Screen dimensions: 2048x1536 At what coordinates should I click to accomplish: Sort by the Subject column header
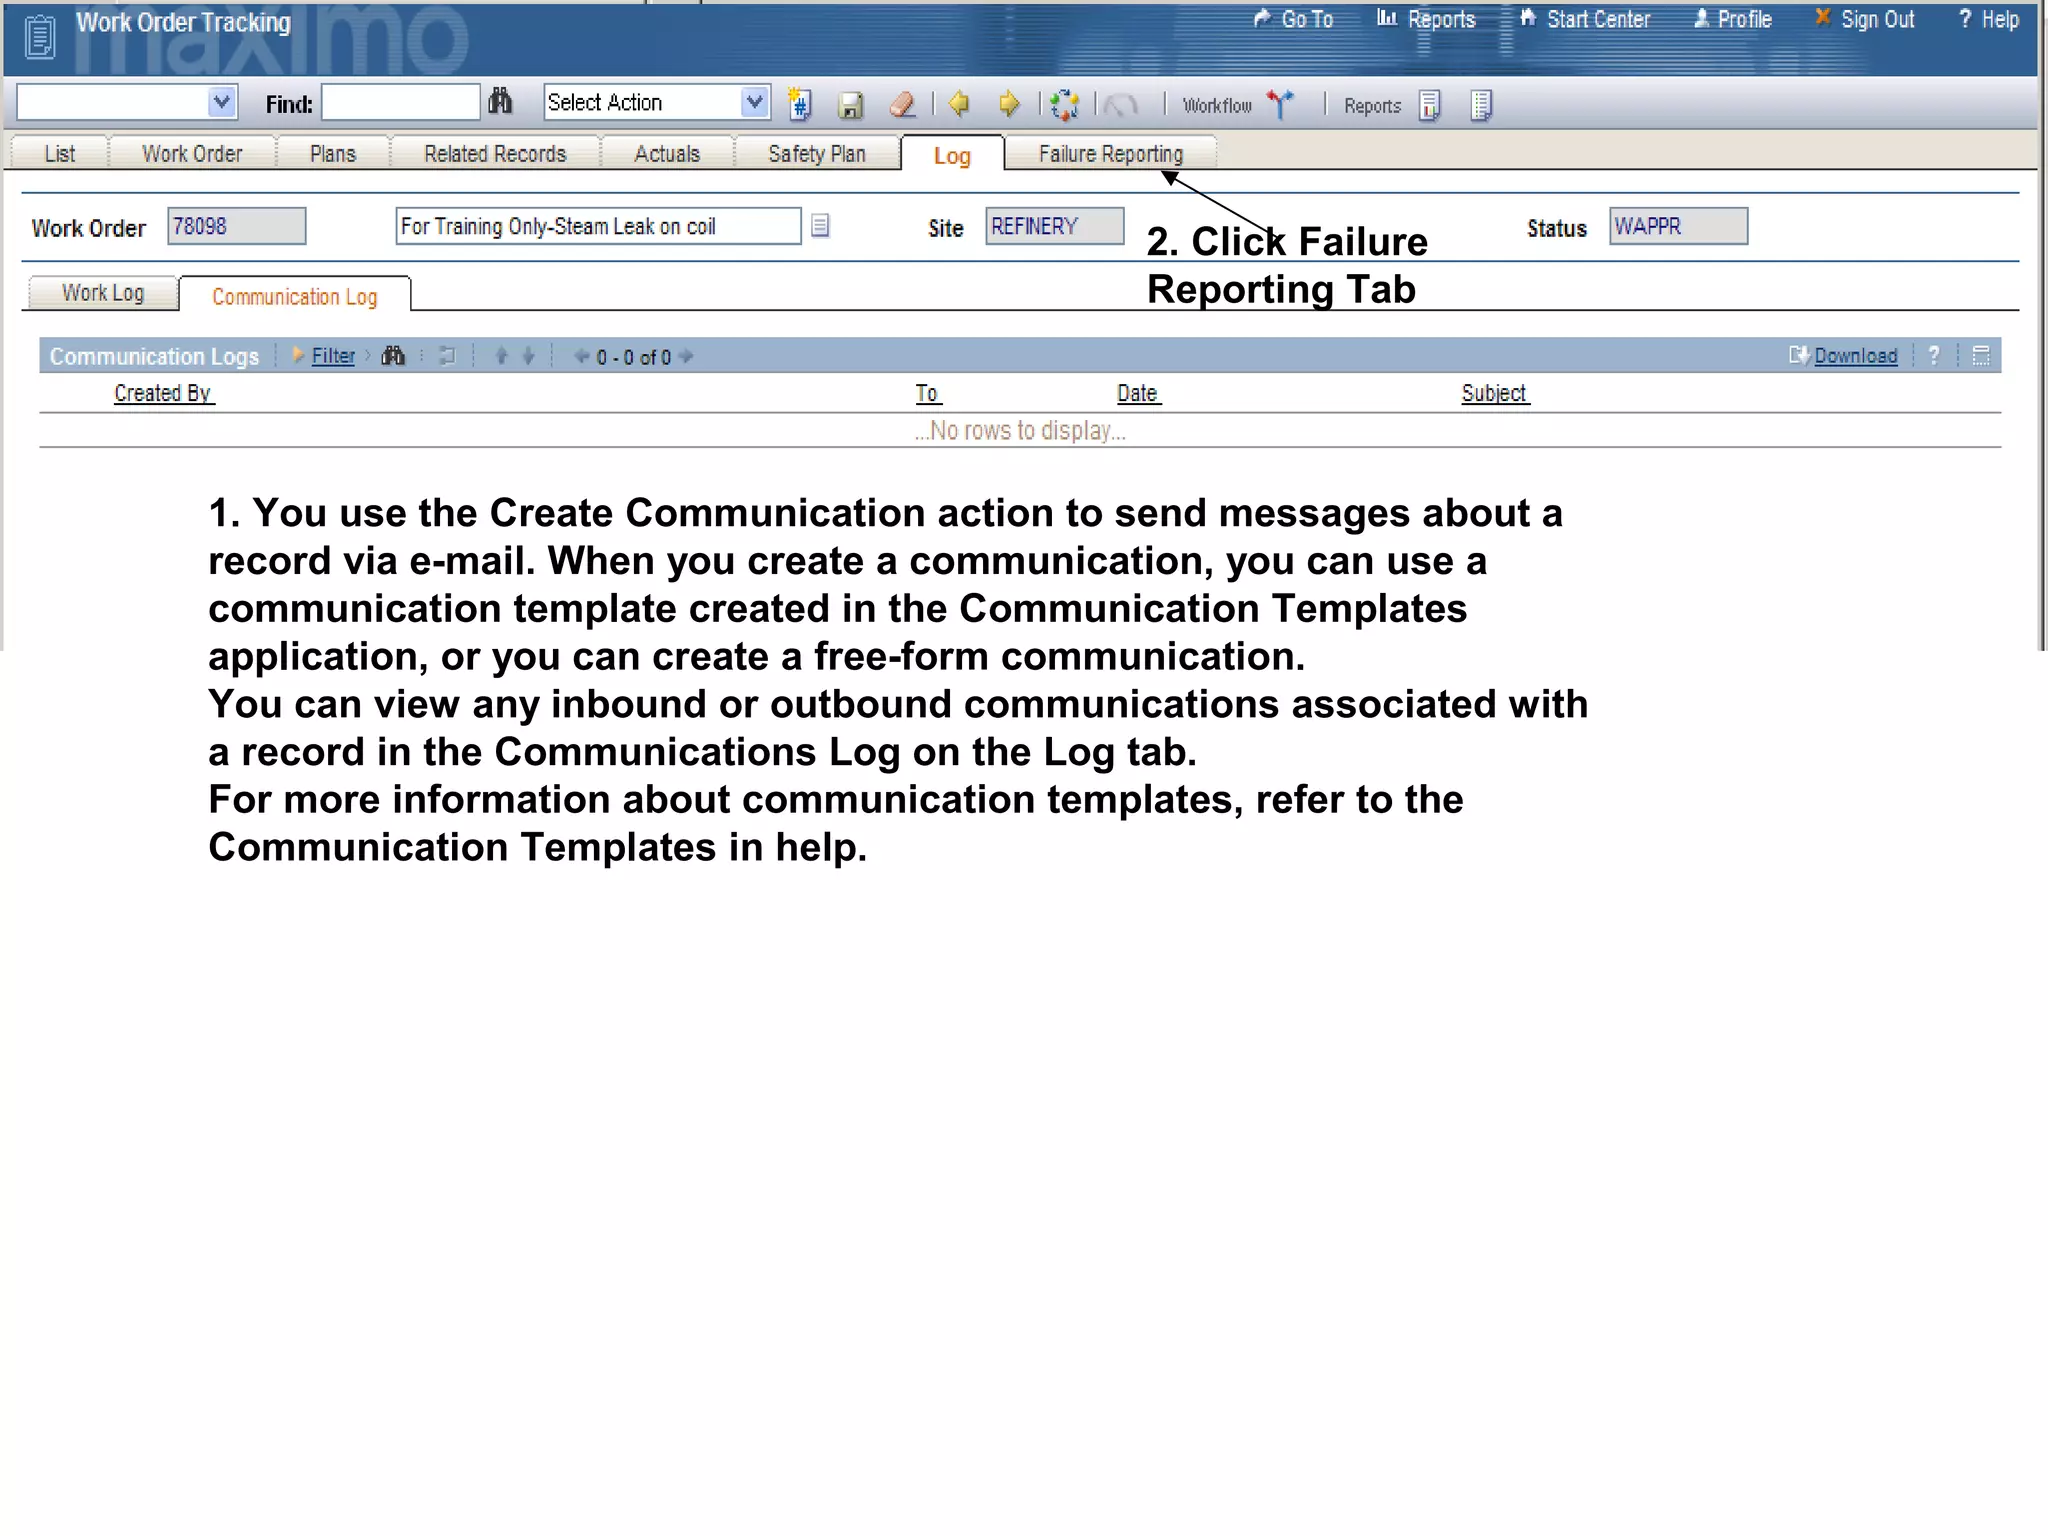(1494, 393)
